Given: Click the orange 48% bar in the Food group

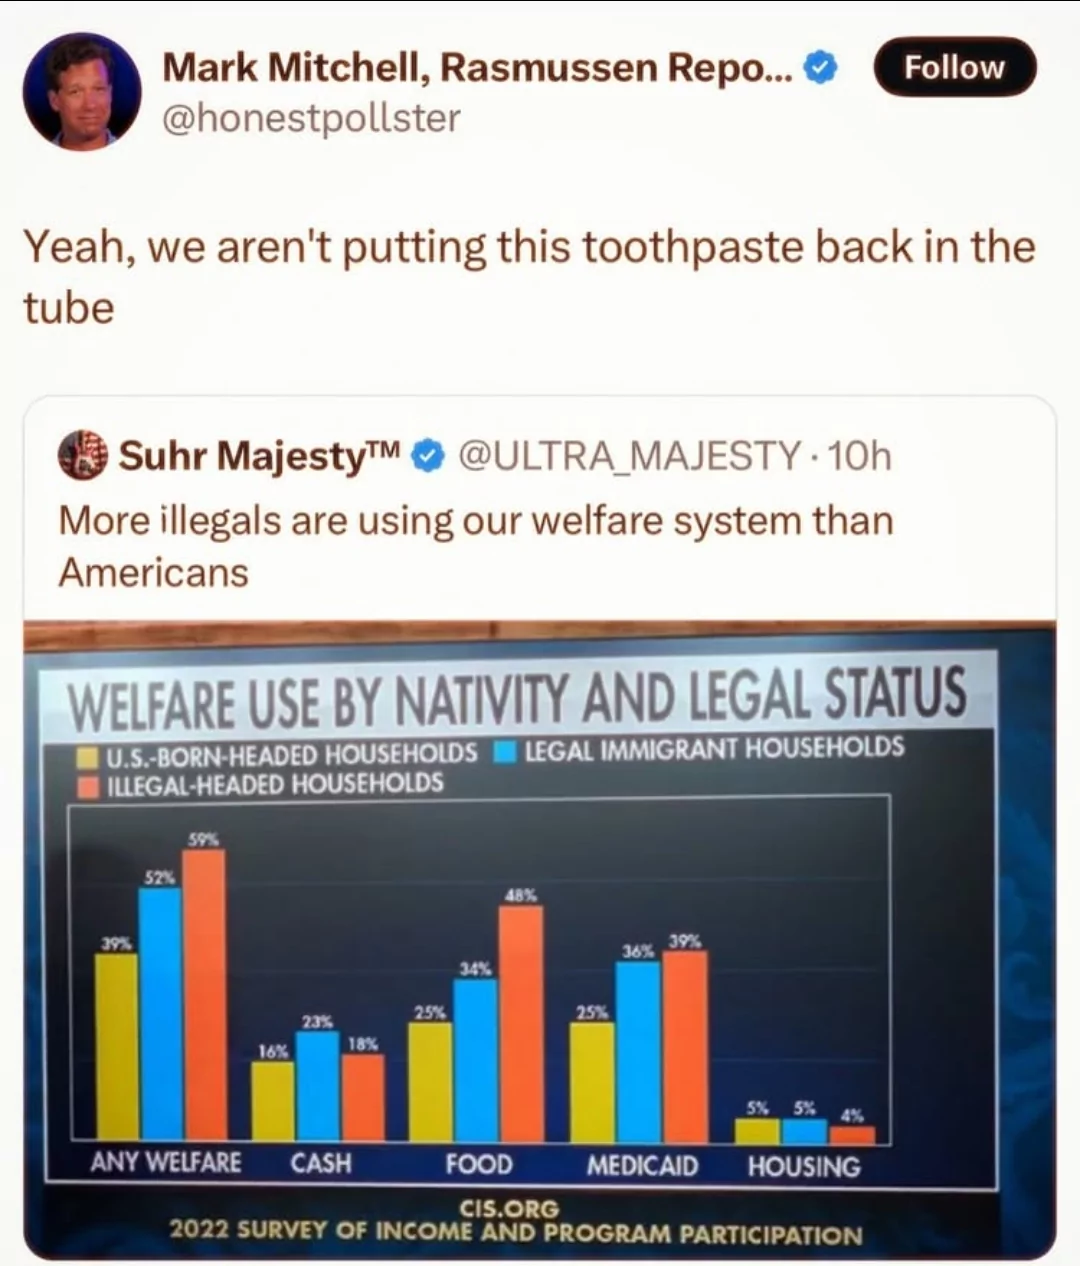Looking at the screenshot, I should pos(520,1023).
